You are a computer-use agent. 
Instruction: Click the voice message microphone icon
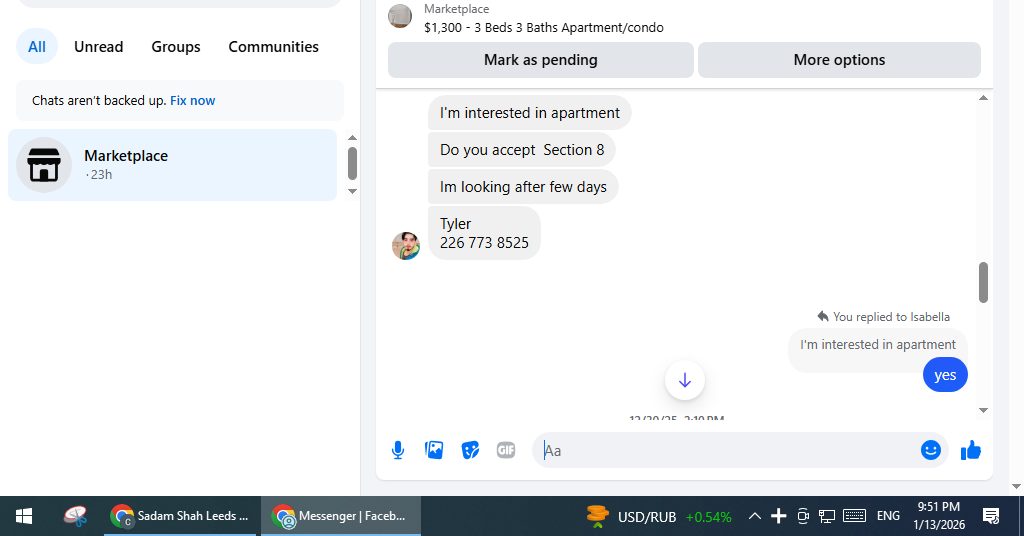pyautogui.click(x=398, y=450)
